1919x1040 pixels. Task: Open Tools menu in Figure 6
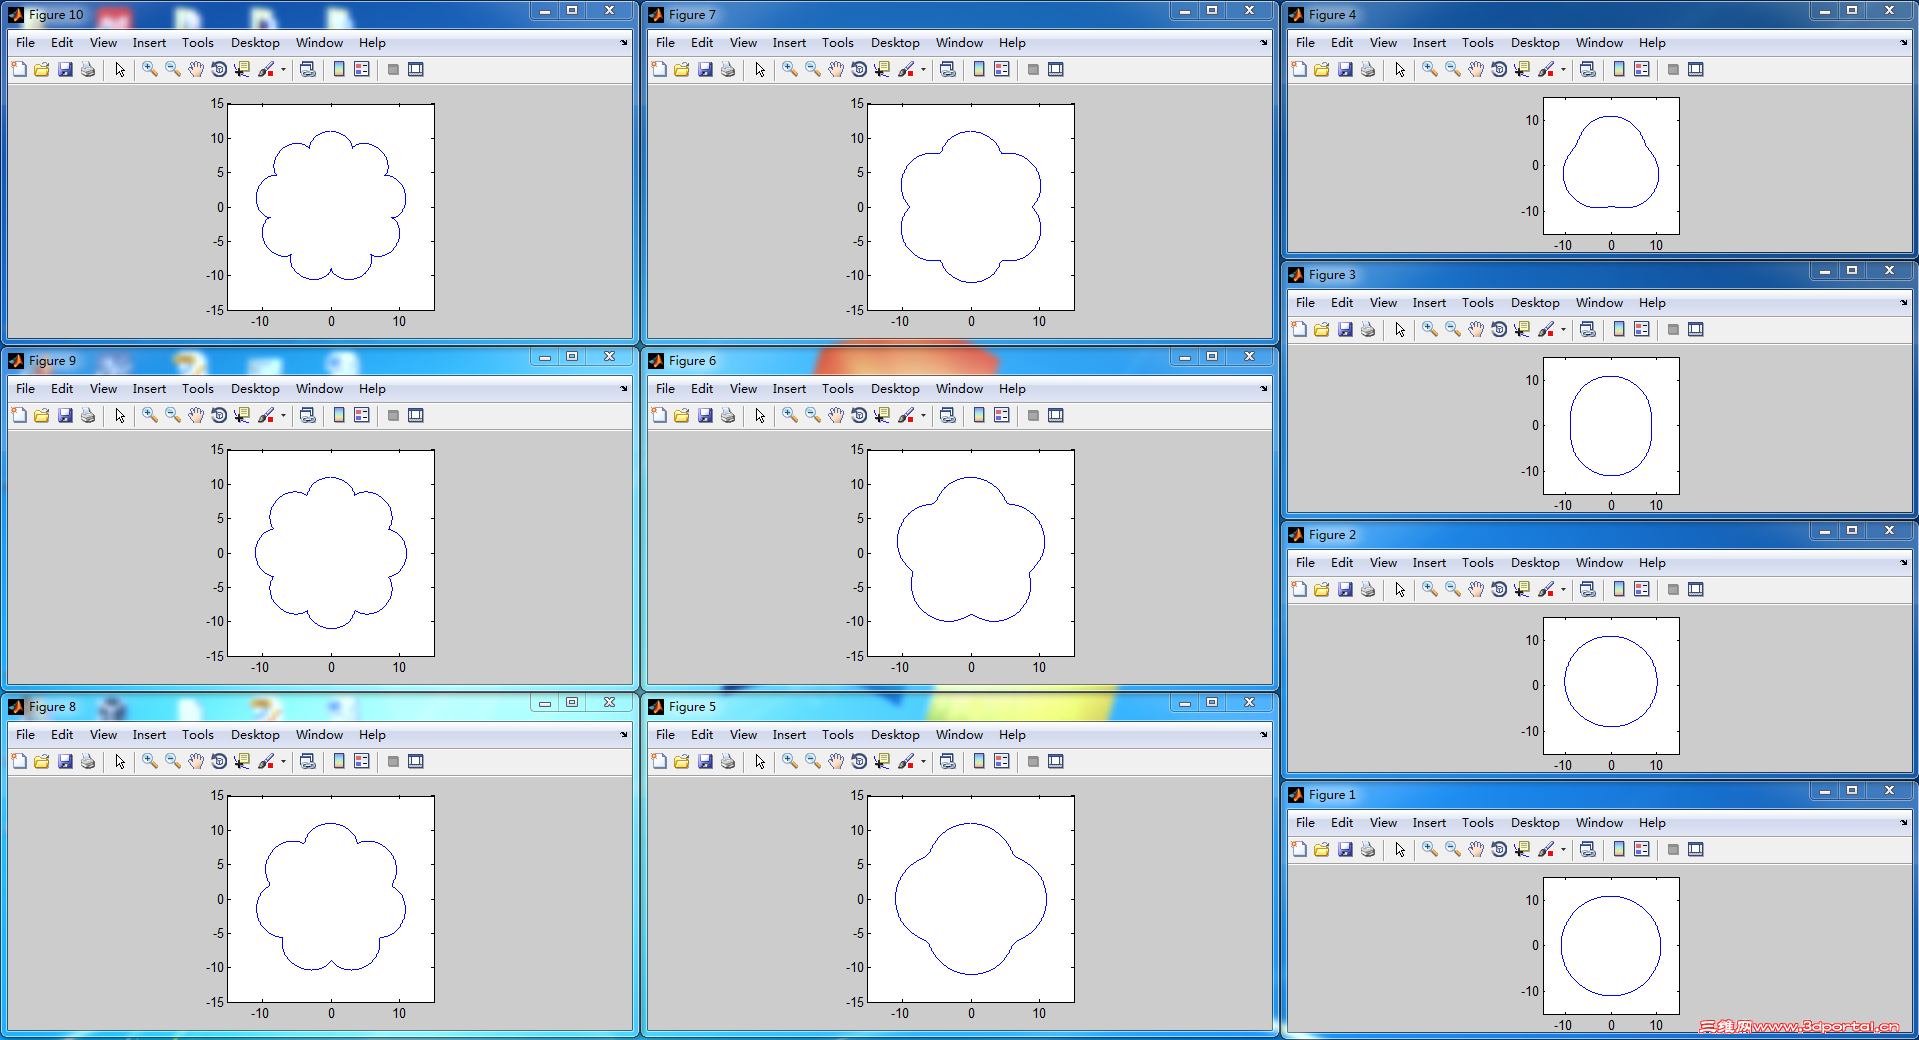838,388
